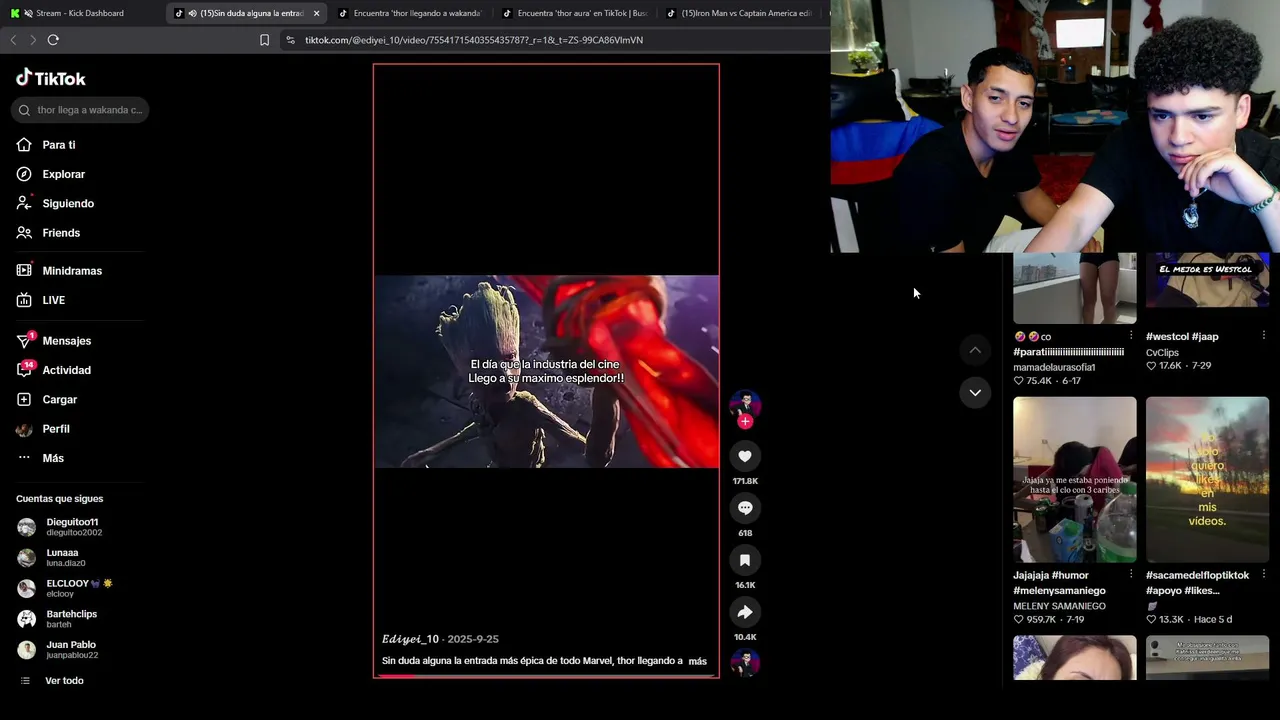Expand the caption with 'más'

coord(698,661)
